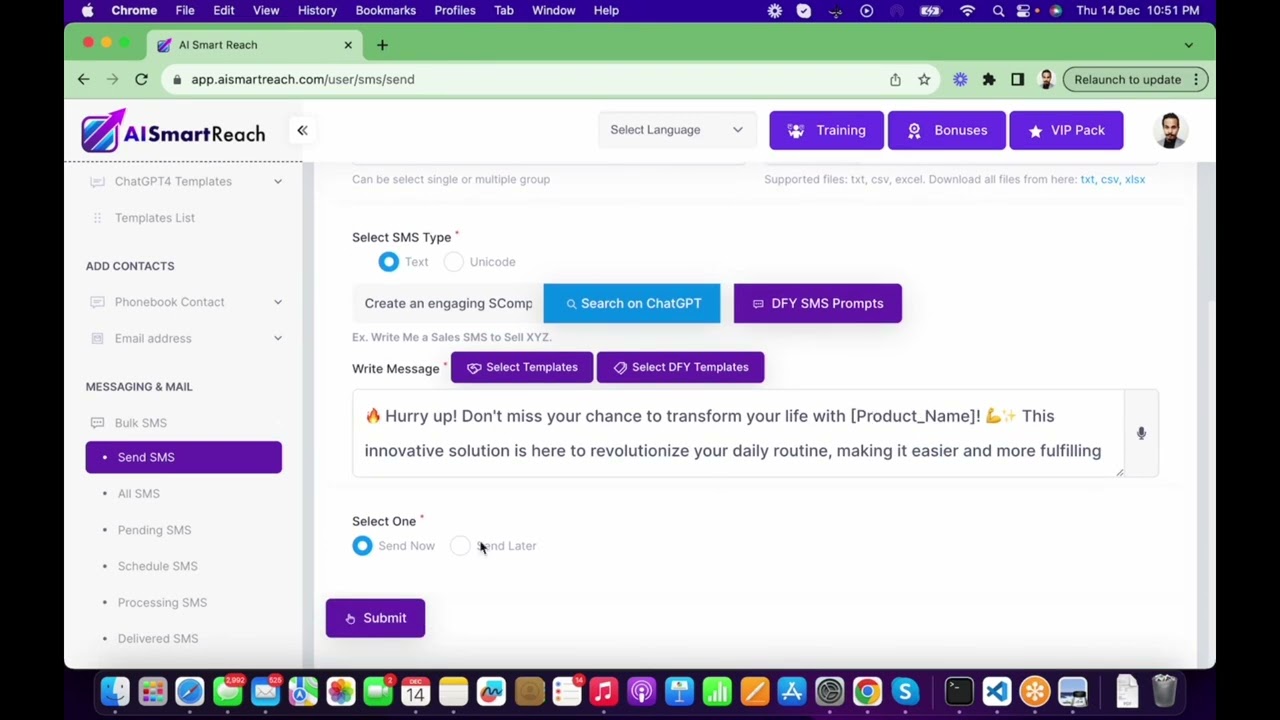Click the Templates List drag-handle icon
Viewport: 1280px width, 720px height.
click(97, 218)
